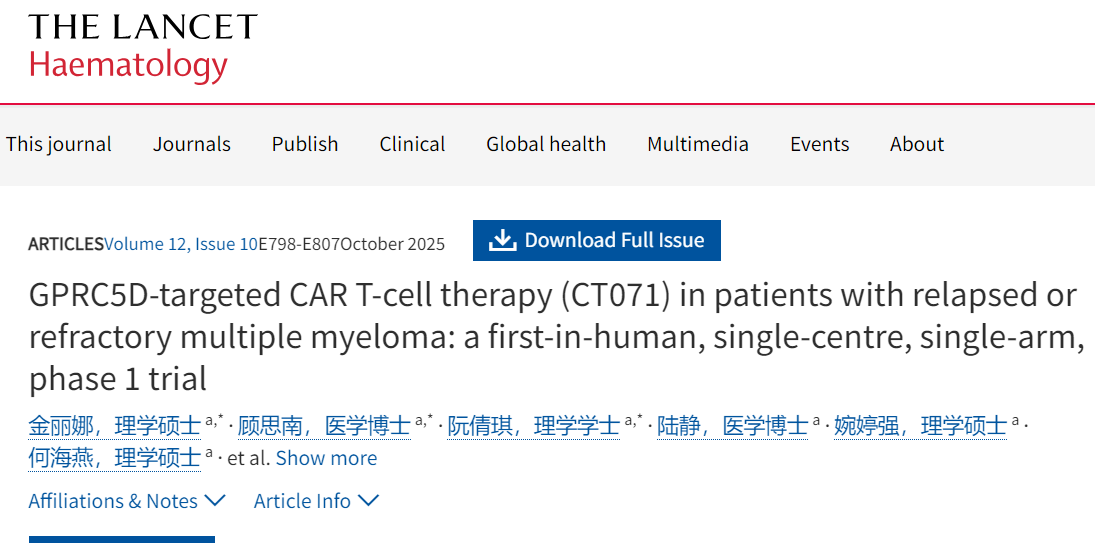
Task: Expand the Affiliations & Notes chevron
Action: 215,500
